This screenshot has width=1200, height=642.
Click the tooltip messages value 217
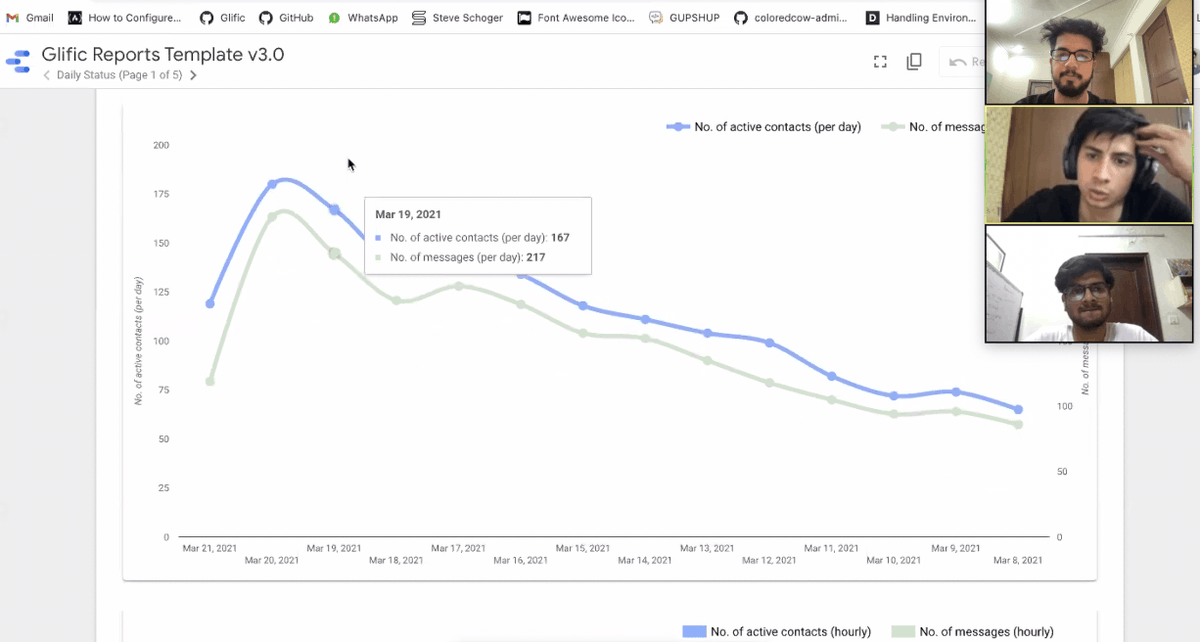coord(536,257)
